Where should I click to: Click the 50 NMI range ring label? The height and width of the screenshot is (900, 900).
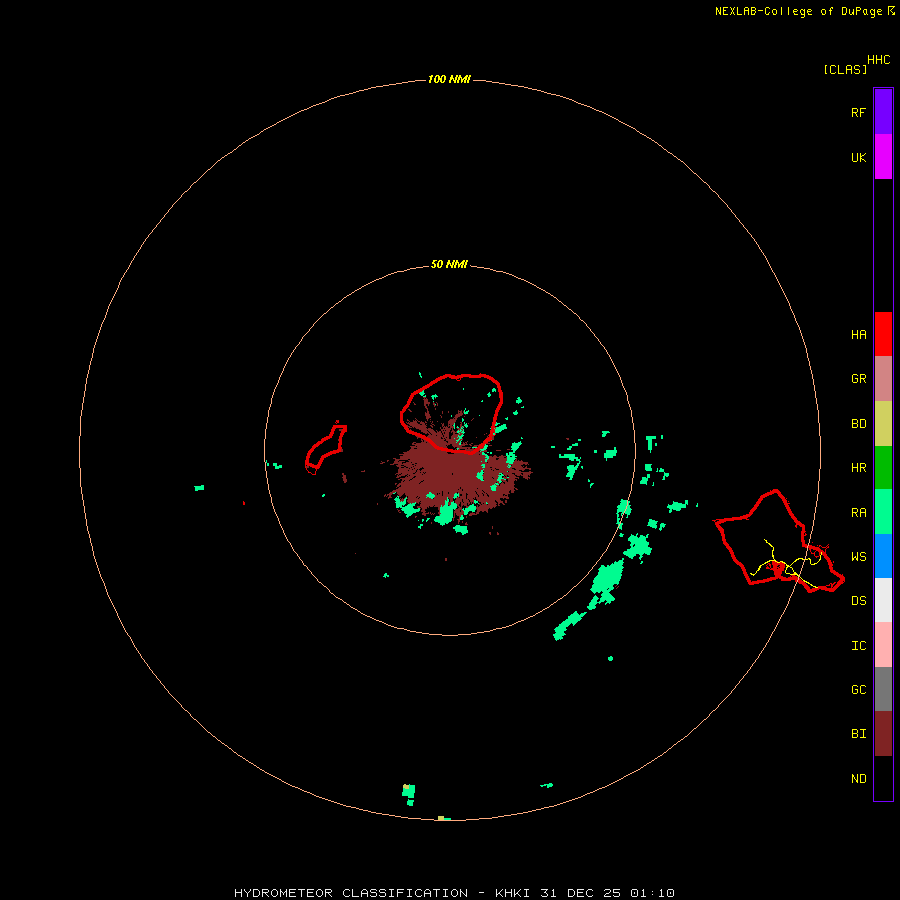[449, 265]
